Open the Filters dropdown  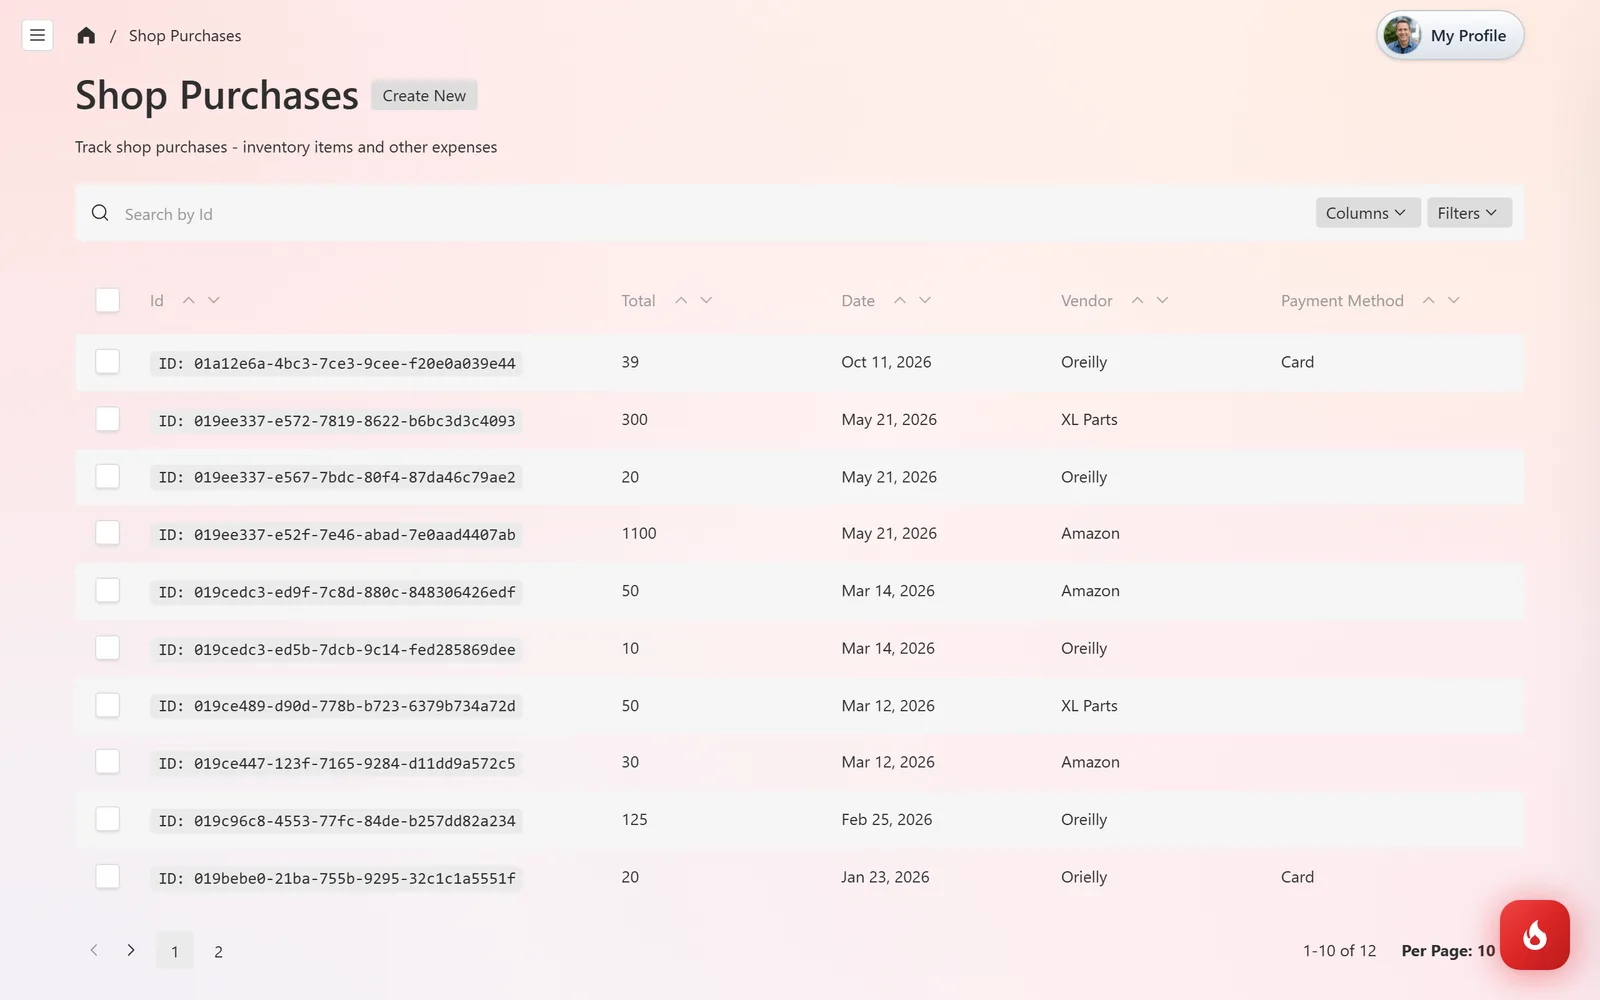pos(1469,213)
